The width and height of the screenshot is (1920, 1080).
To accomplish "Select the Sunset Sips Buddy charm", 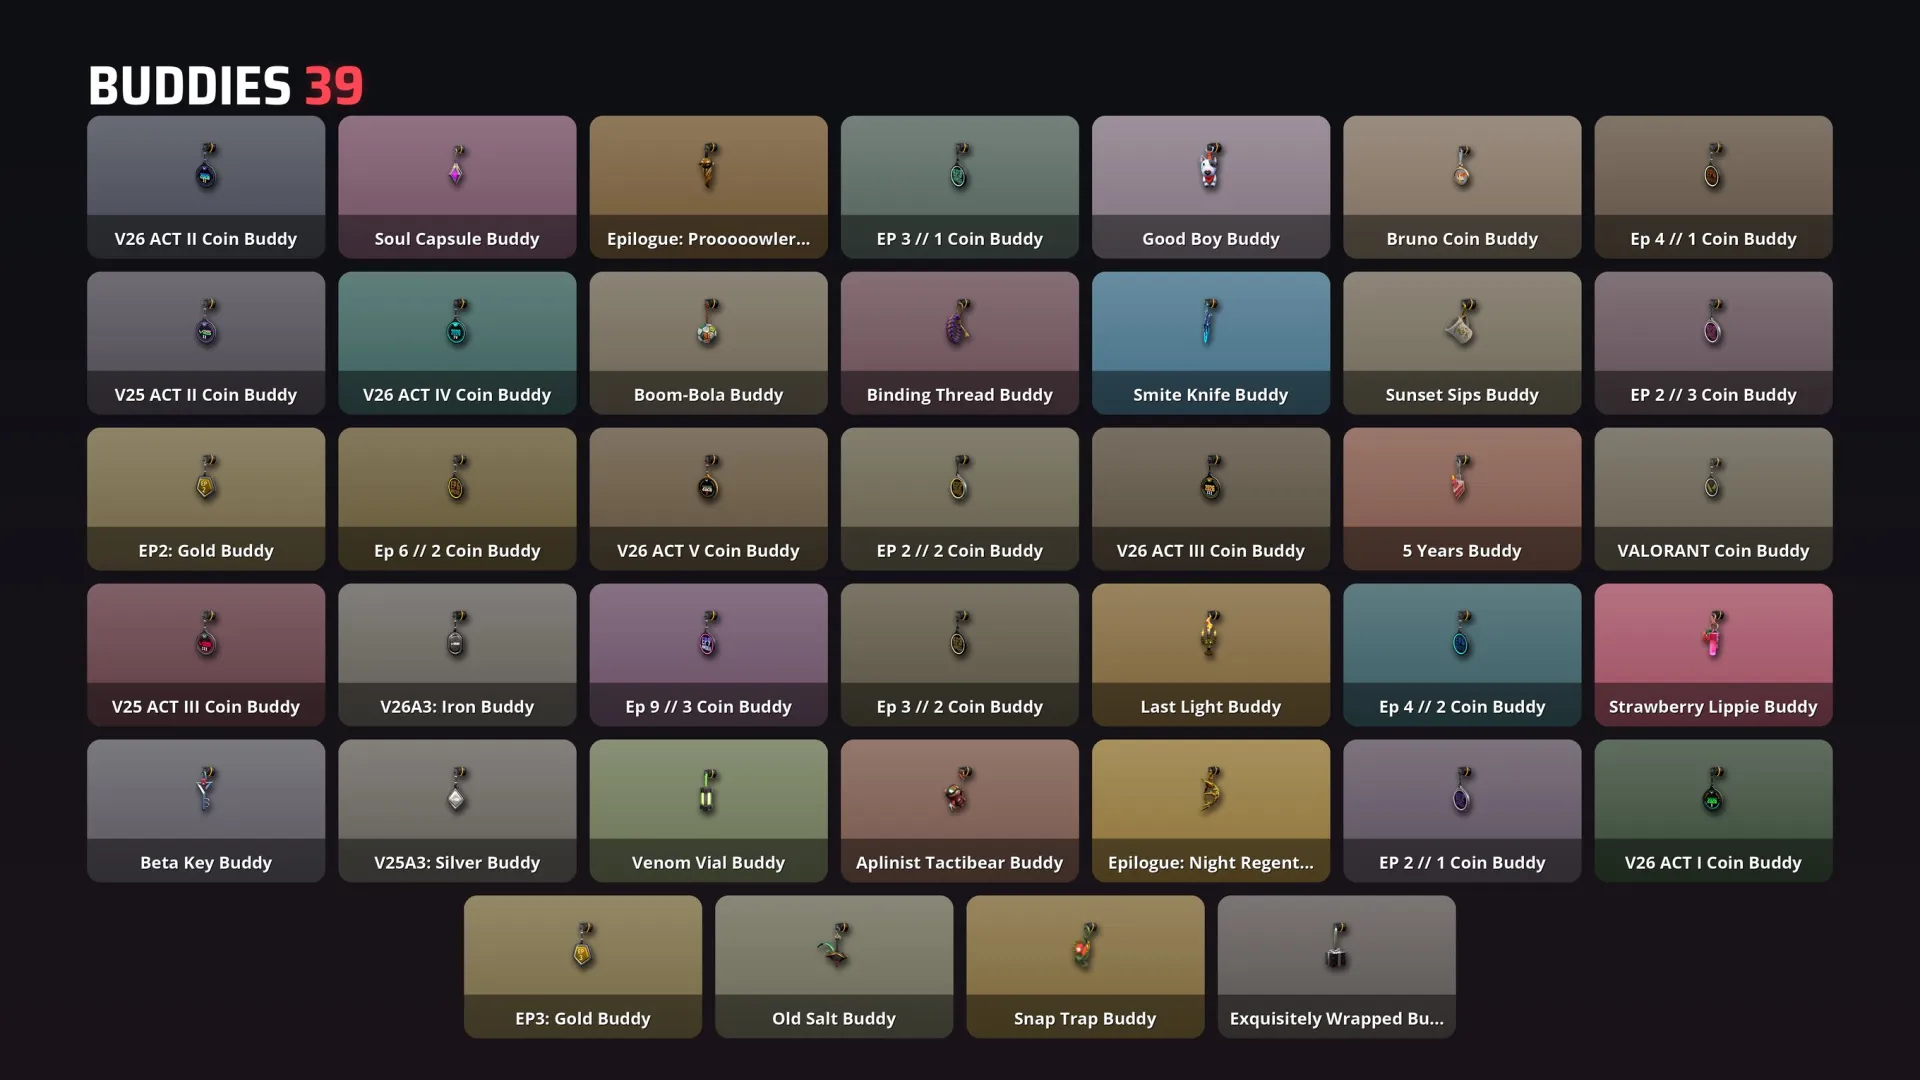I will pyautogui.click(x=1462, y=322).
